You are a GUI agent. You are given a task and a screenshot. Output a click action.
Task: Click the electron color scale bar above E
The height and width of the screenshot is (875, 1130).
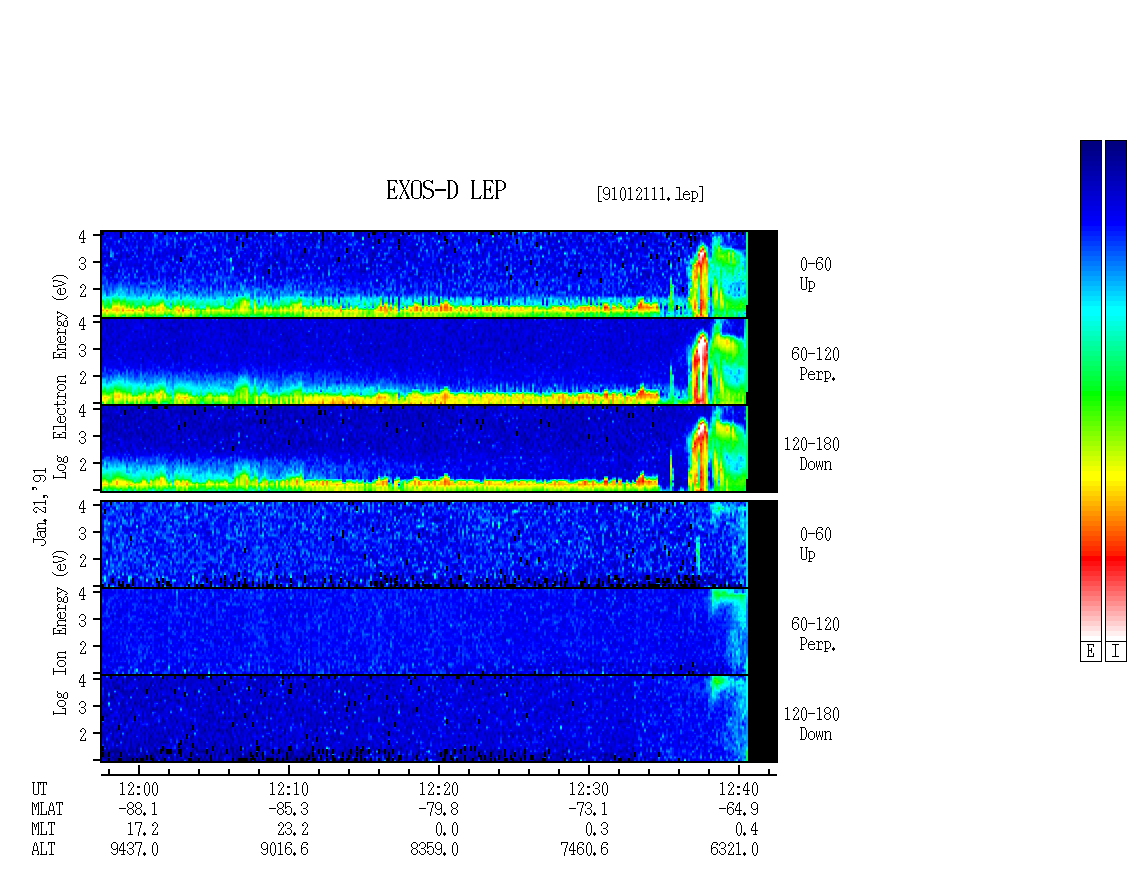[1090, 389]
